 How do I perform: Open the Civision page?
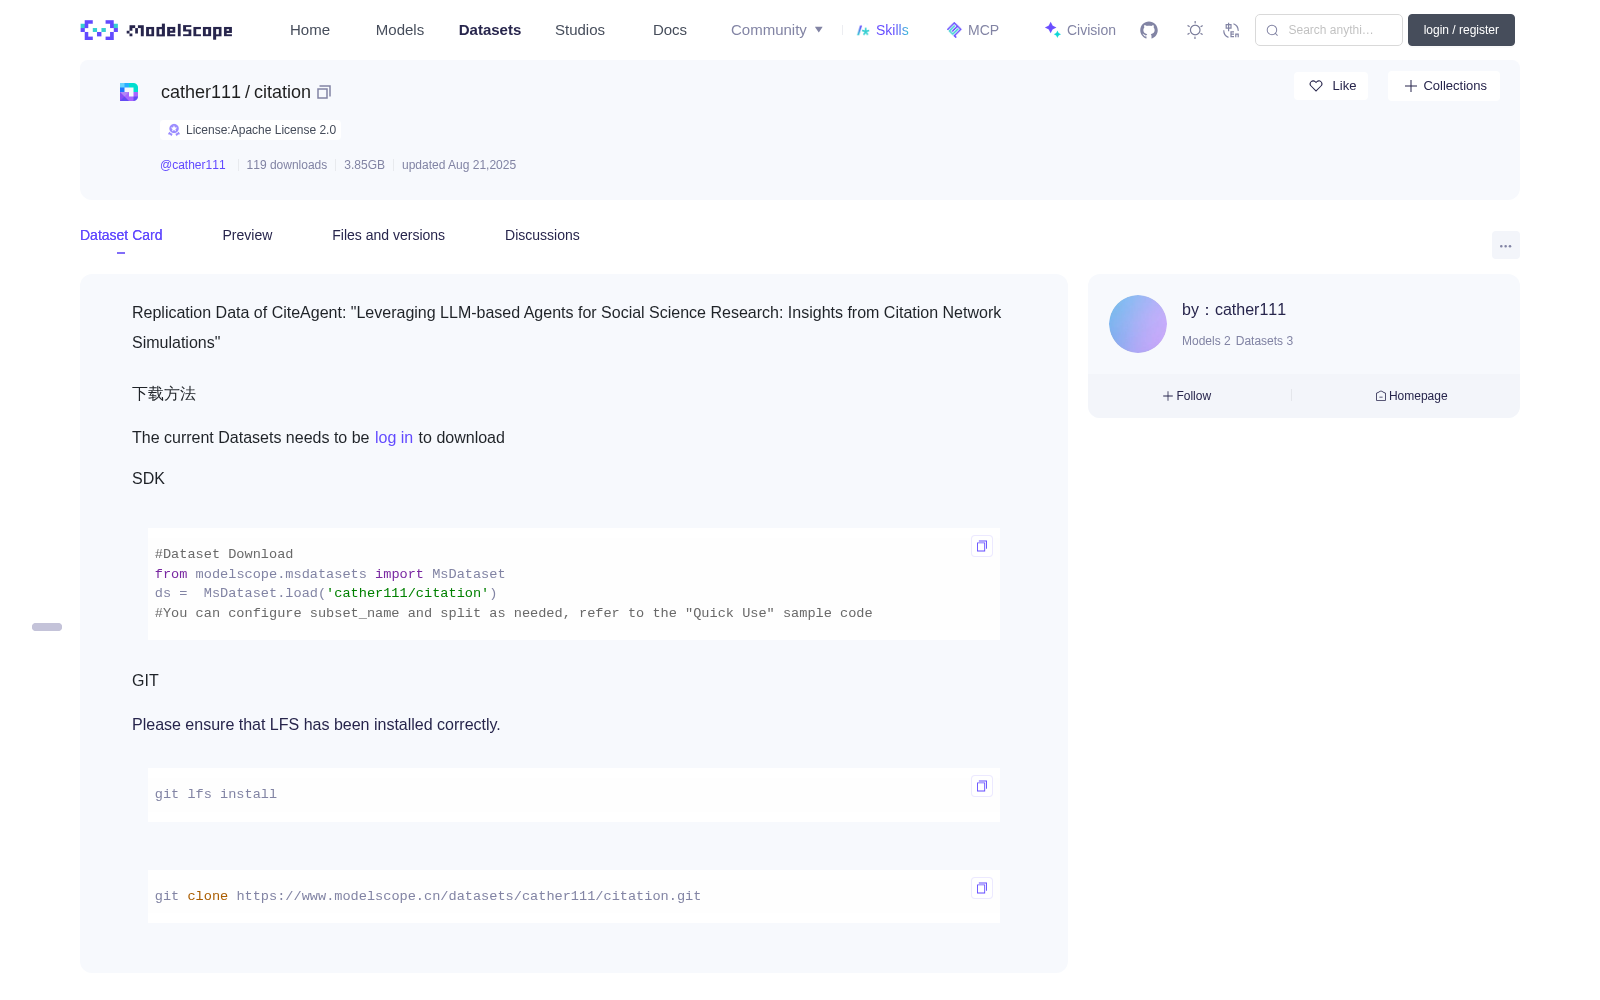(x=1080, y=30)
